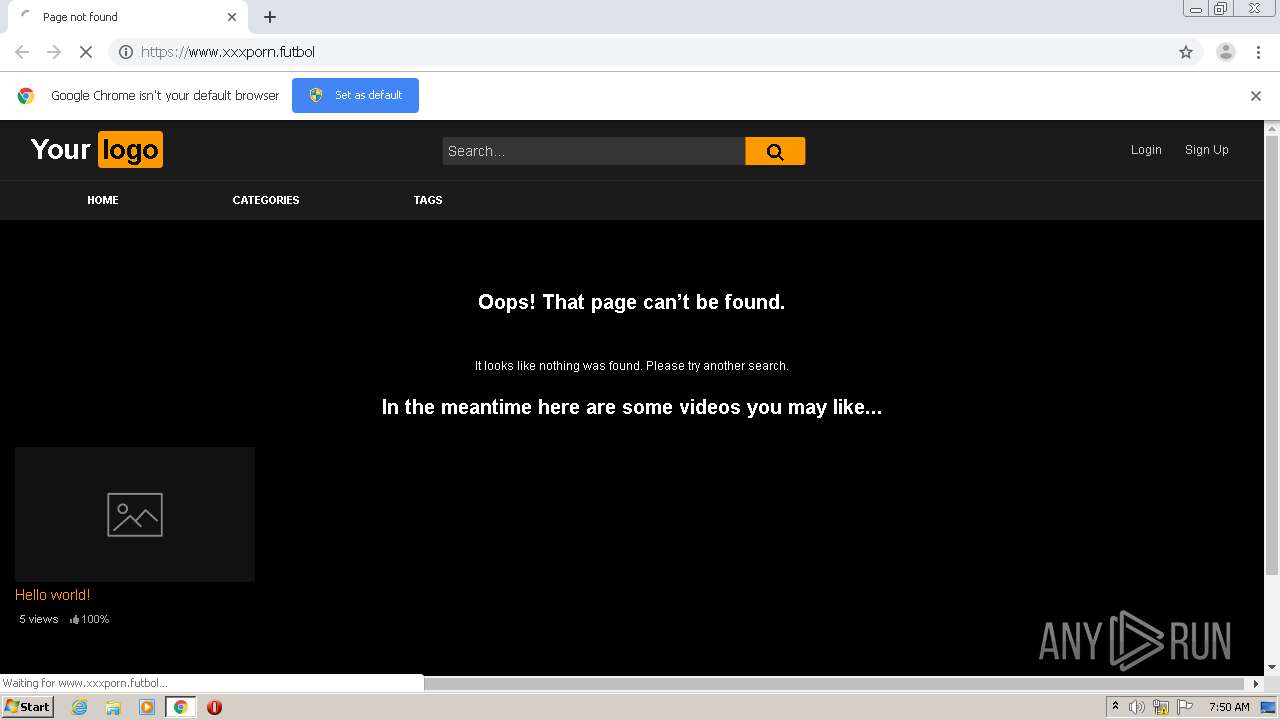Viewport: 1280px width, 720px height.
Task: Go back with the browser back arrow
Action: [22, 52]
